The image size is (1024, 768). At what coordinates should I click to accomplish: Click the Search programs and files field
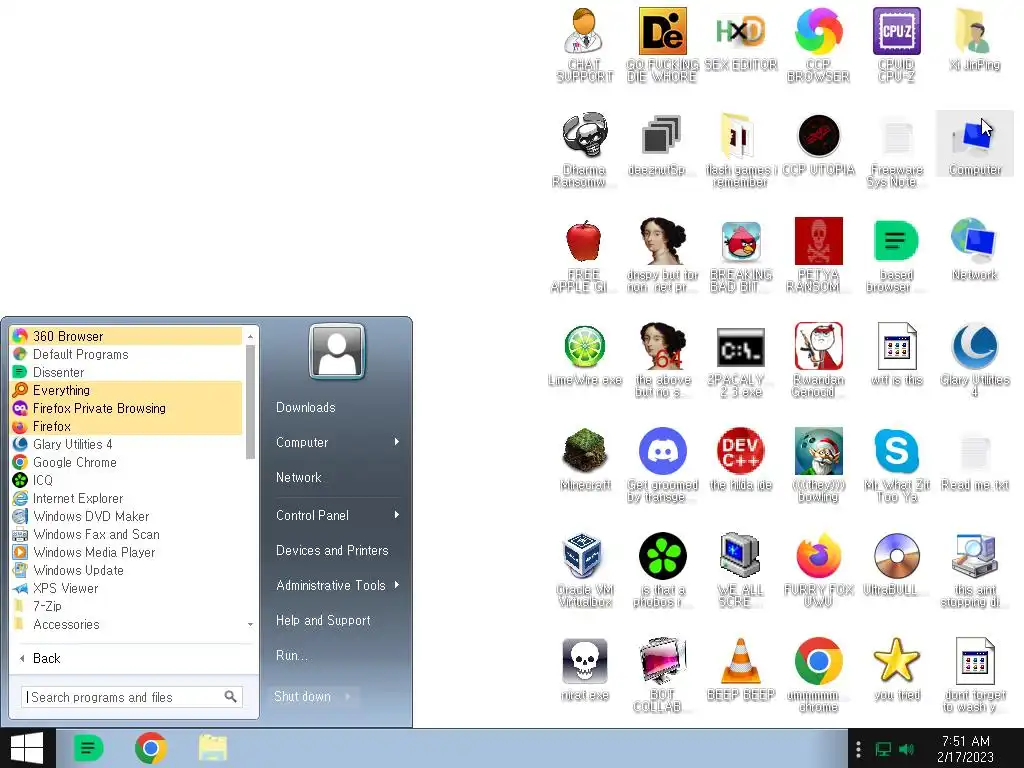132,697
